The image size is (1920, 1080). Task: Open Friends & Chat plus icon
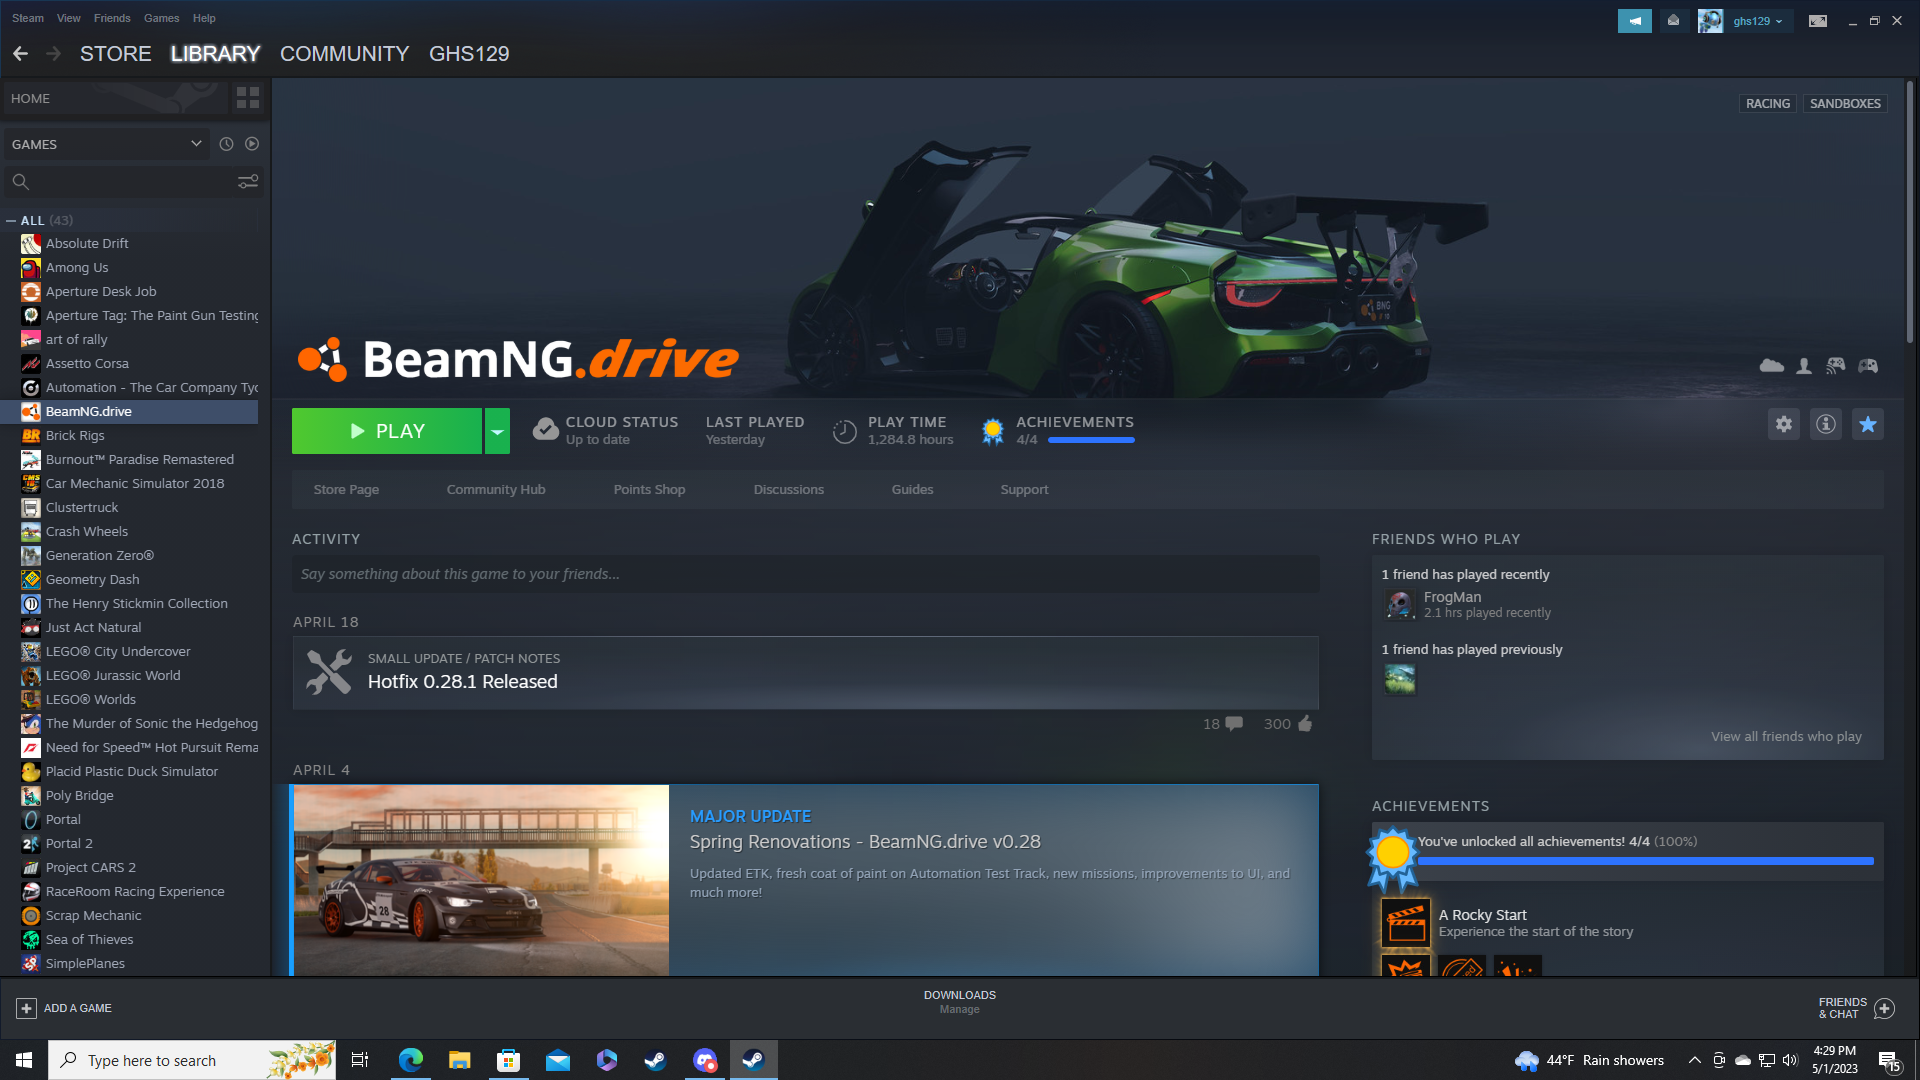tap(1885, 1008)
